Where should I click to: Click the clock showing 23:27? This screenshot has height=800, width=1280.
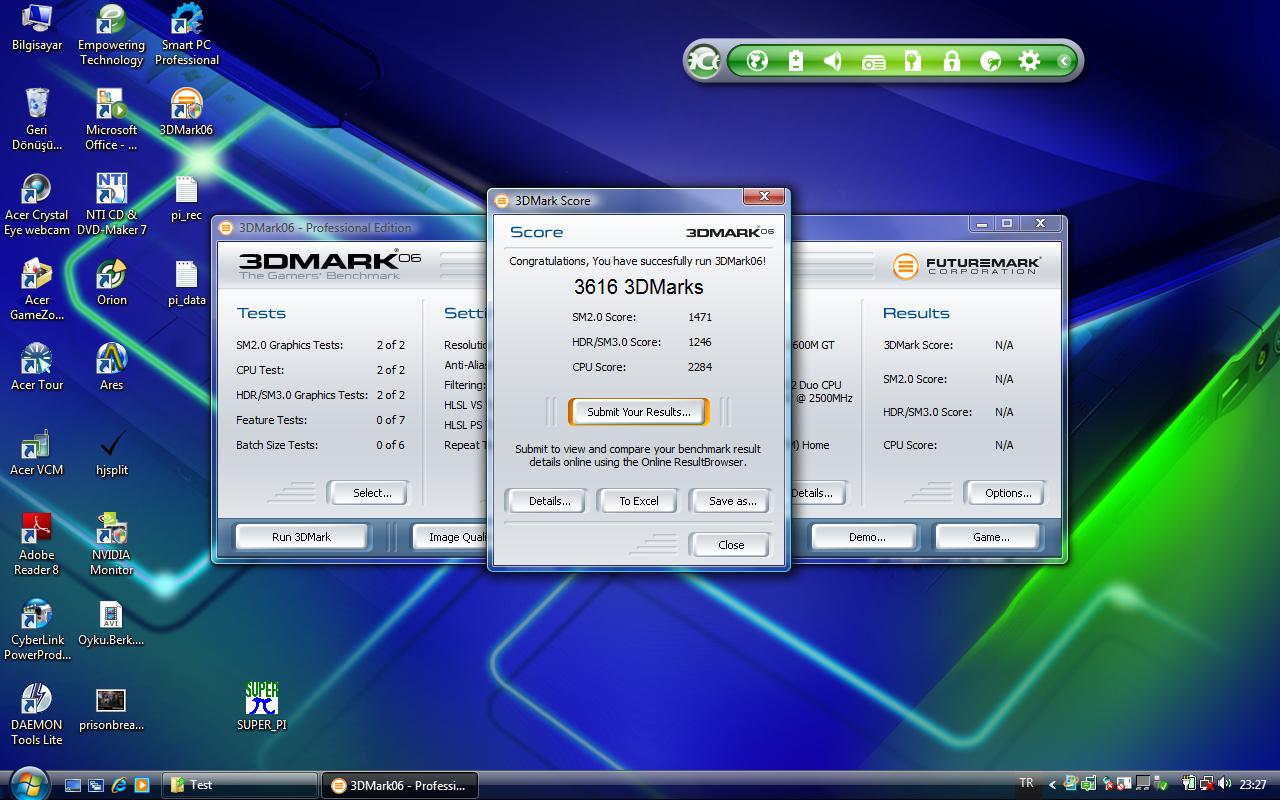1253,785
